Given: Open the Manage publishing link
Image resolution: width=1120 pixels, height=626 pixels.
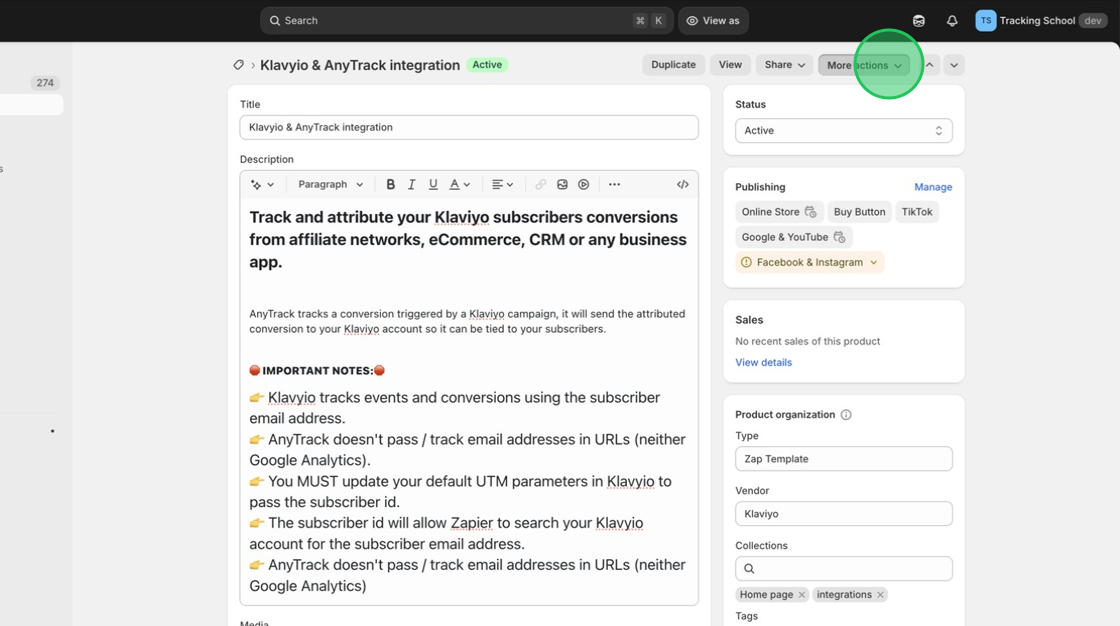Looking at the screenshot, I should tap(933, 187).
